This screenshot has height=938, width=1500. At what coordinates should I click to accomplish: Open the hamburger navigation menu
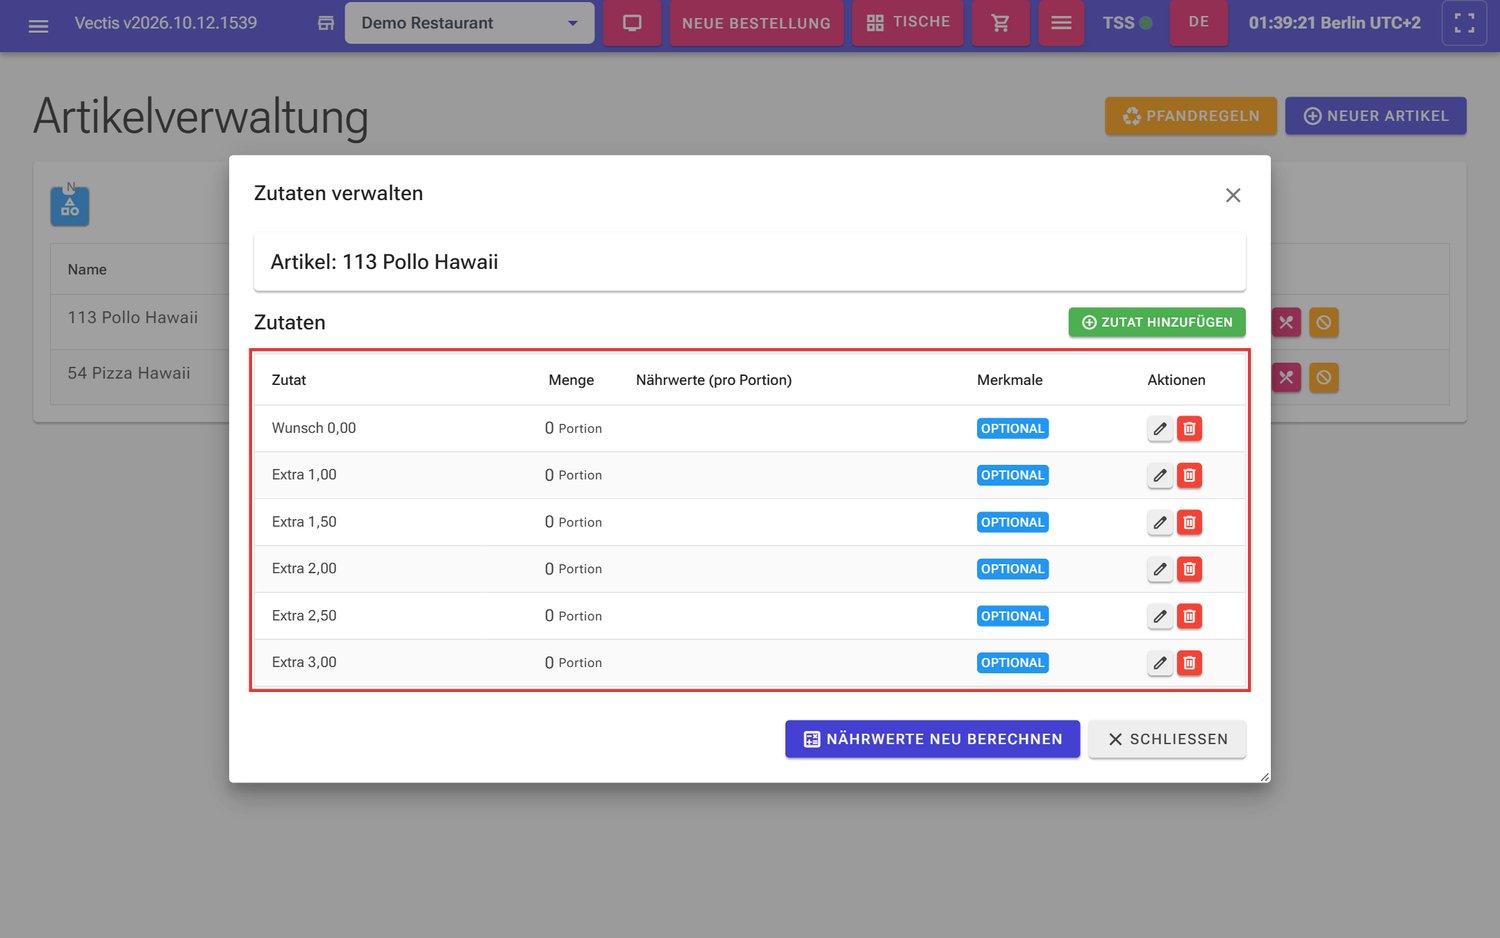[38, 24]
